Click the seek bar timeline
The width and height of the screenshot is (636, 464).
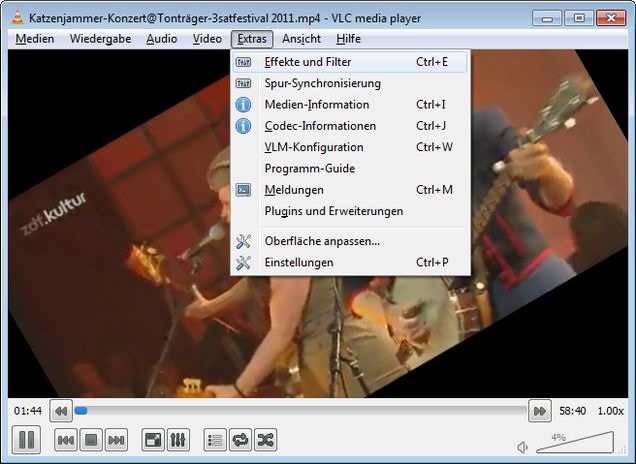click(300, 411)
